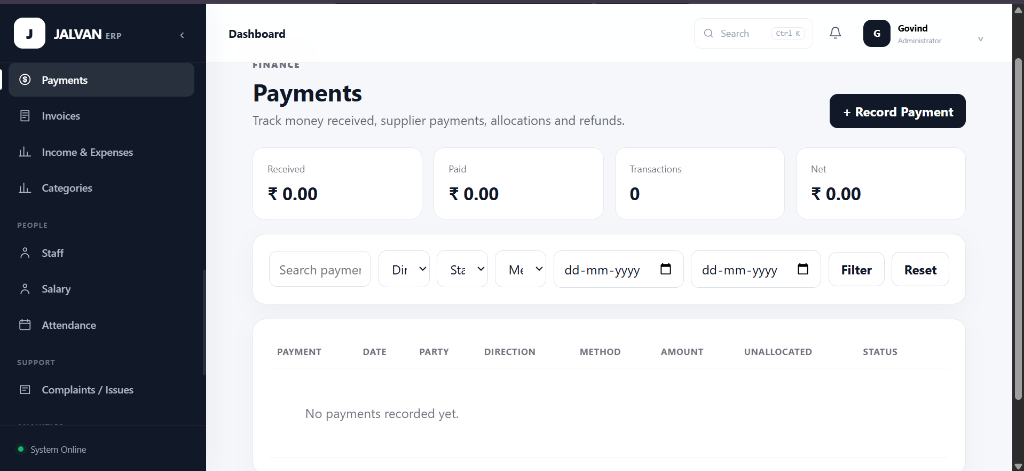Screen dimensions: 1024x471
Task: Open Payments in the sidebar
Action: (x=101, y=80)
